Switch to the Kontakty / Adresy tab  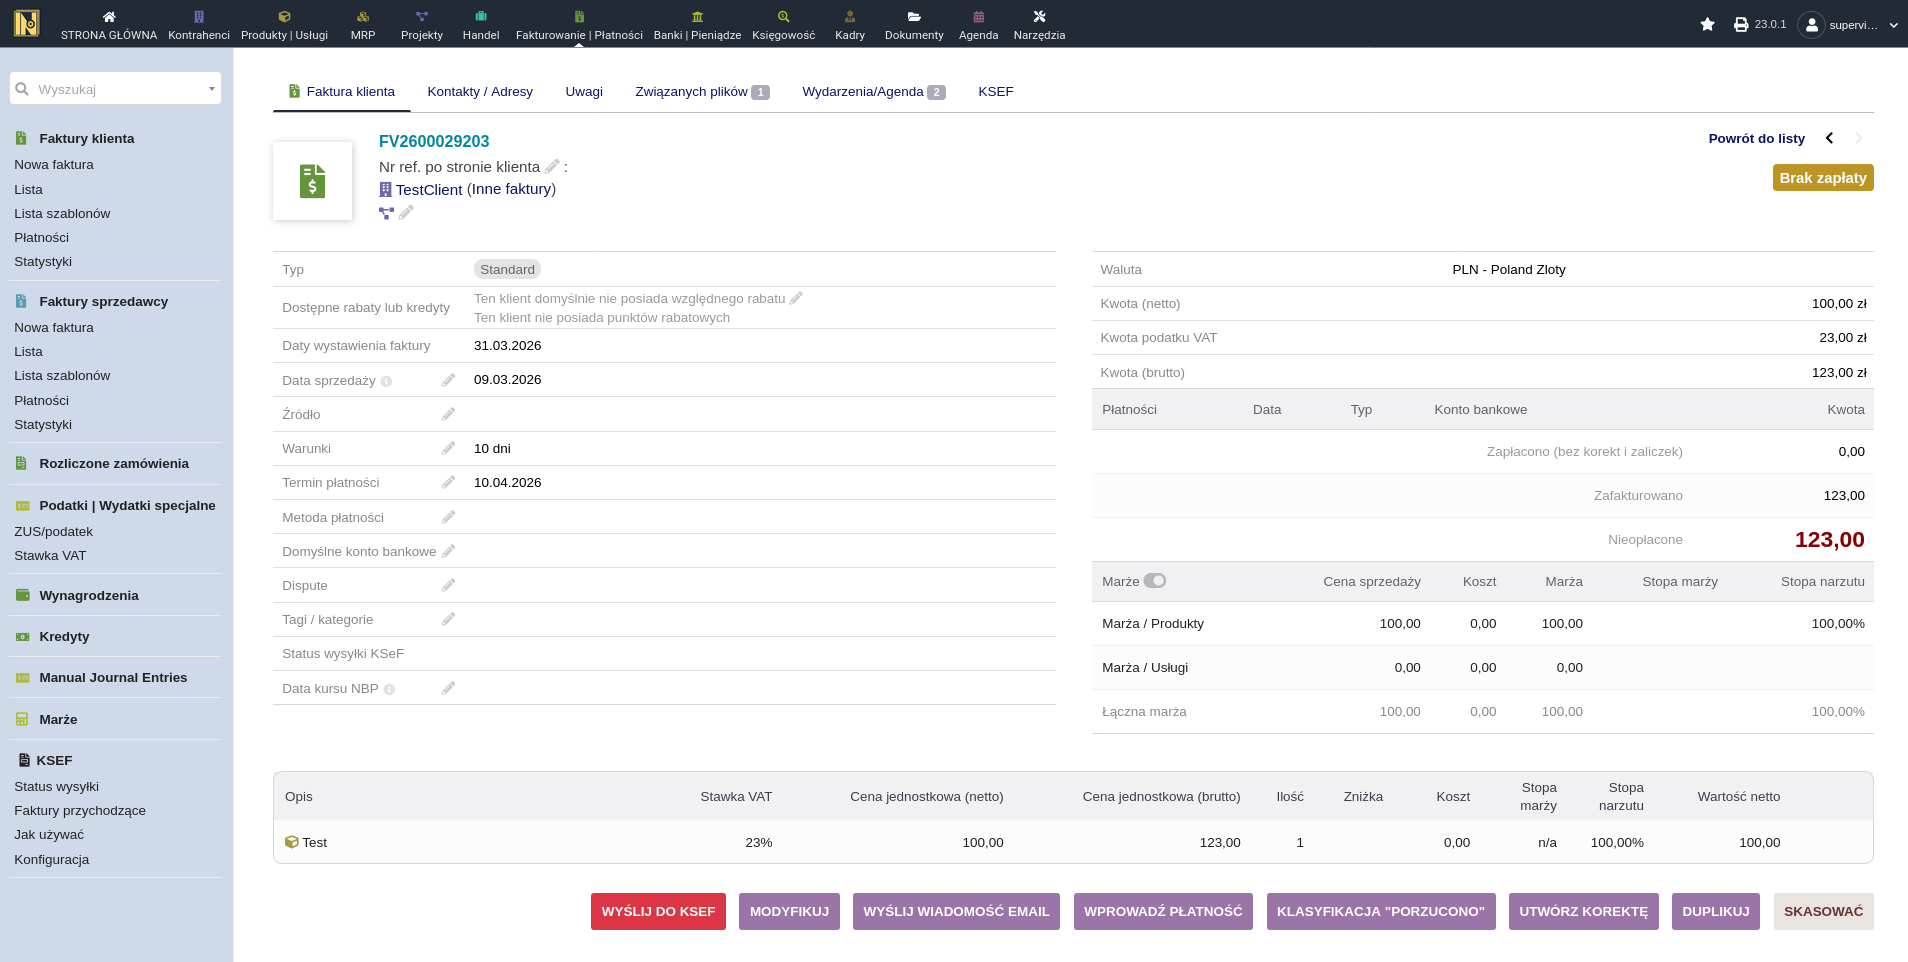pos(480,92)
